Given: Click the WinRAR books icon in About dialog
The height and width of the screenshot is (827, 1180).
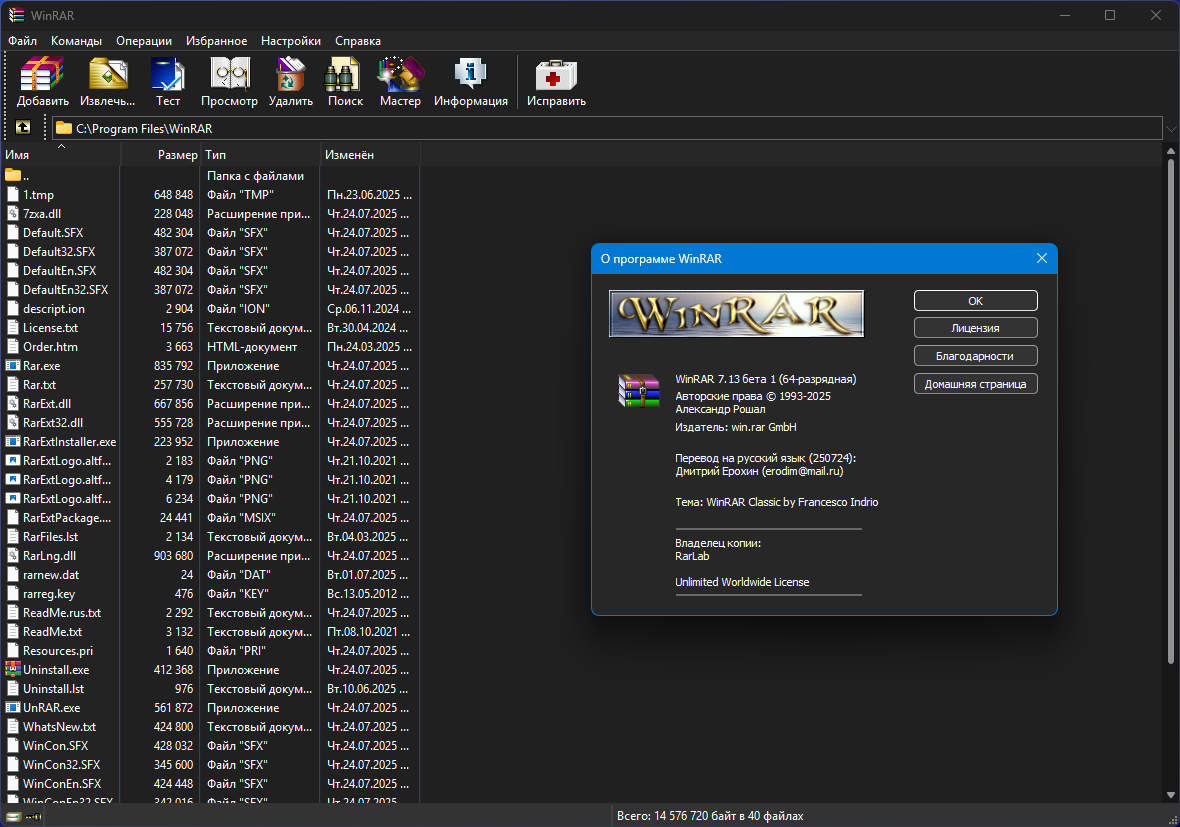Looking at the screenshot, I should pos(638,391).
